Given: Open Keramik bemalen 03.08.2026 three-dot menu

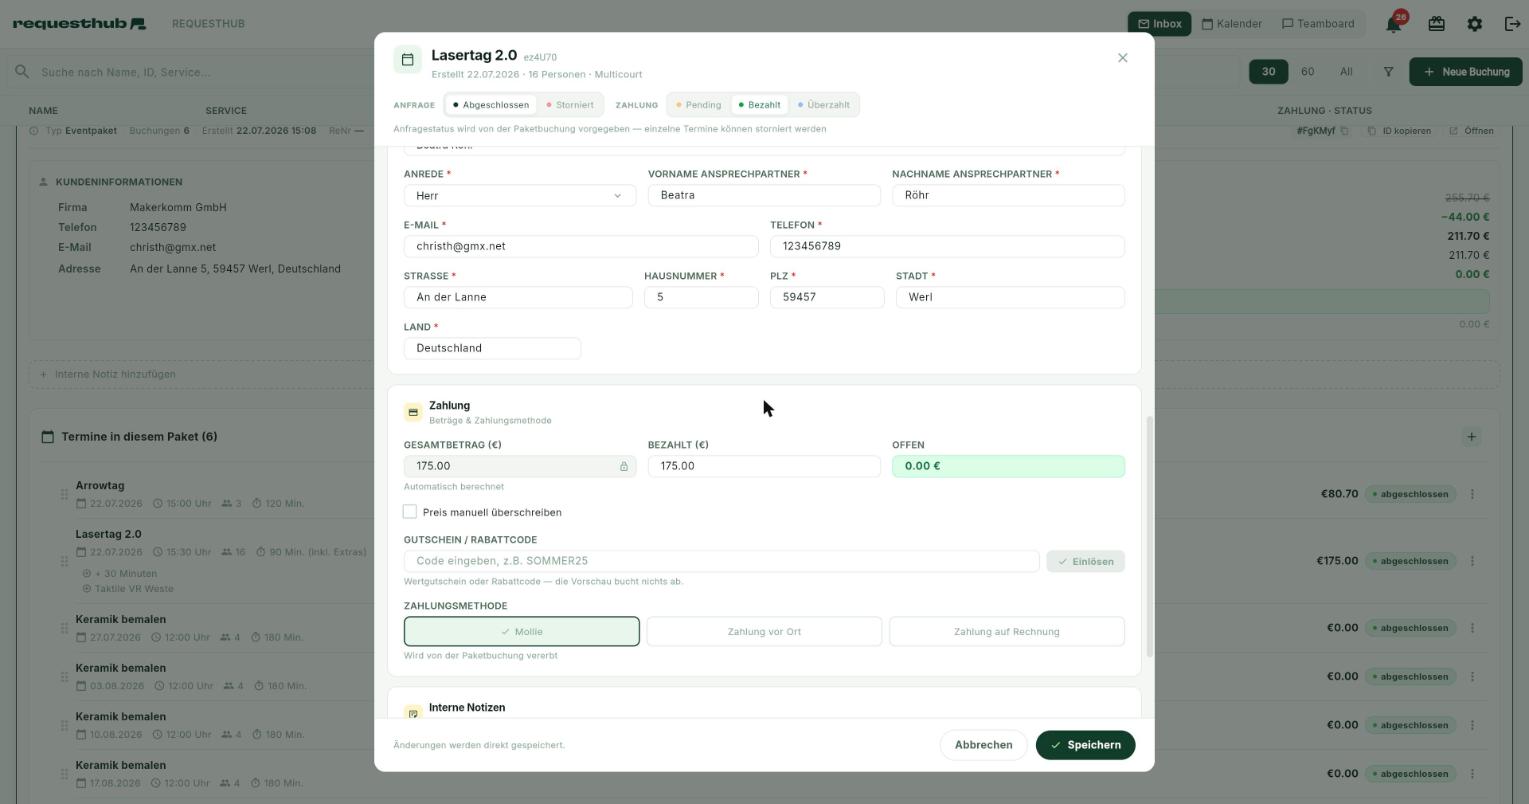Looking at the screenshot, I should [1472, 677].
